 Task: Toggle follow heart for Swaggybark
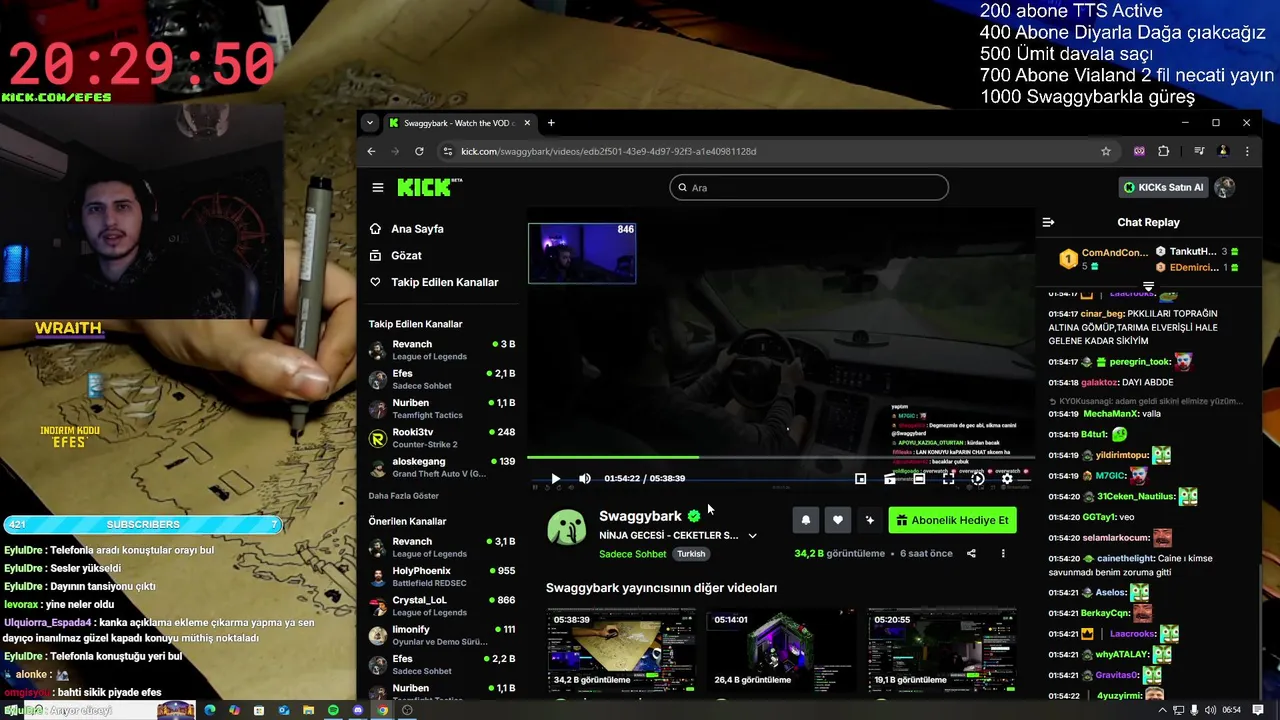pyautogui.click(x=838, y=520)
